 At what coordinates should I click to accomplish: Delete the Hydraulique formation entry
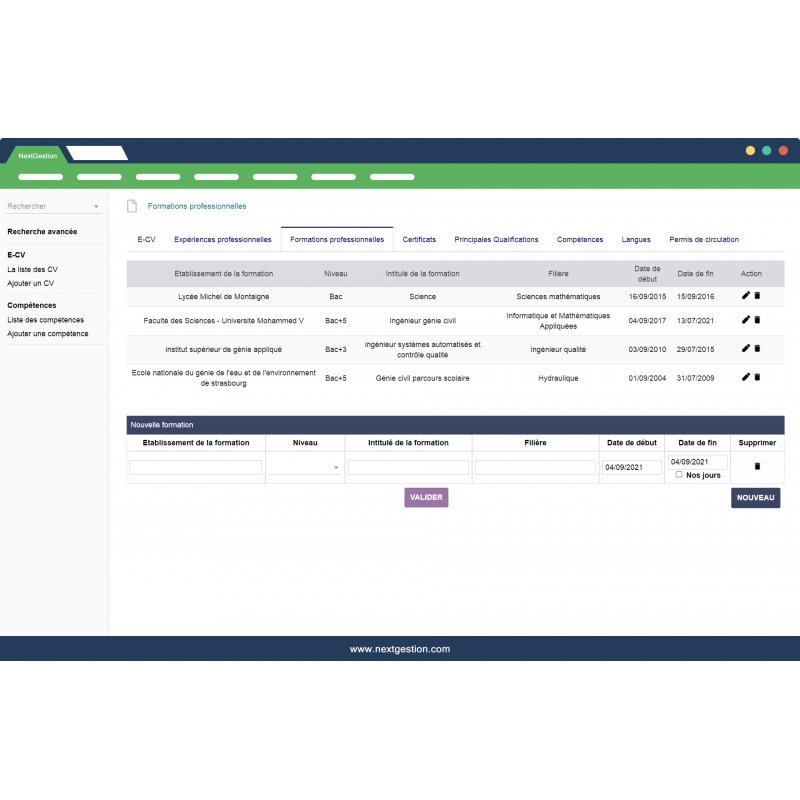click(756, 377)
